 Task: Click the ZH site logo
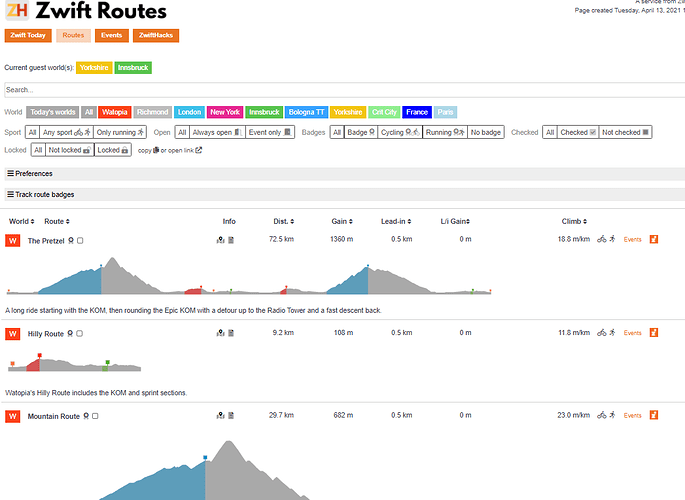[x=17, y=10]
